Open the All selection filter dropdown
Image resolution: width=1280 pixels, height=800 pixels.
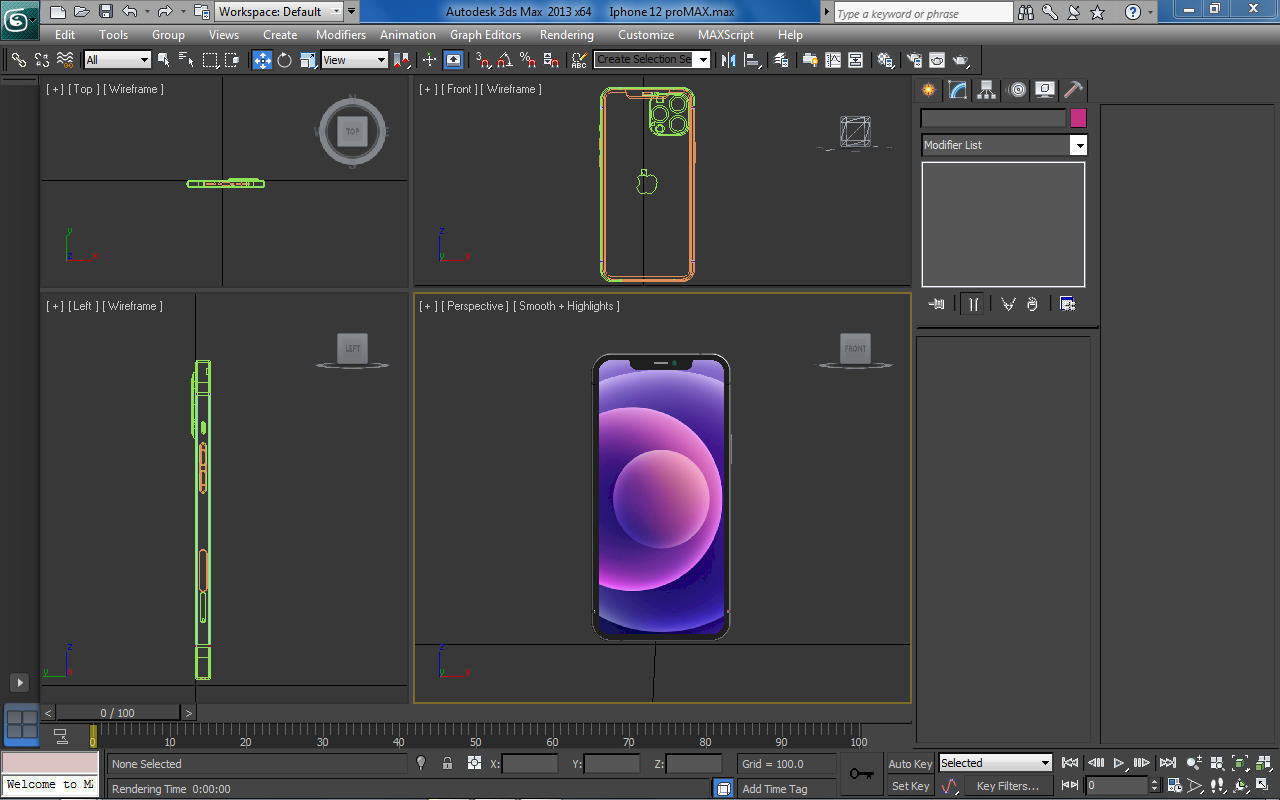point(117,60)
